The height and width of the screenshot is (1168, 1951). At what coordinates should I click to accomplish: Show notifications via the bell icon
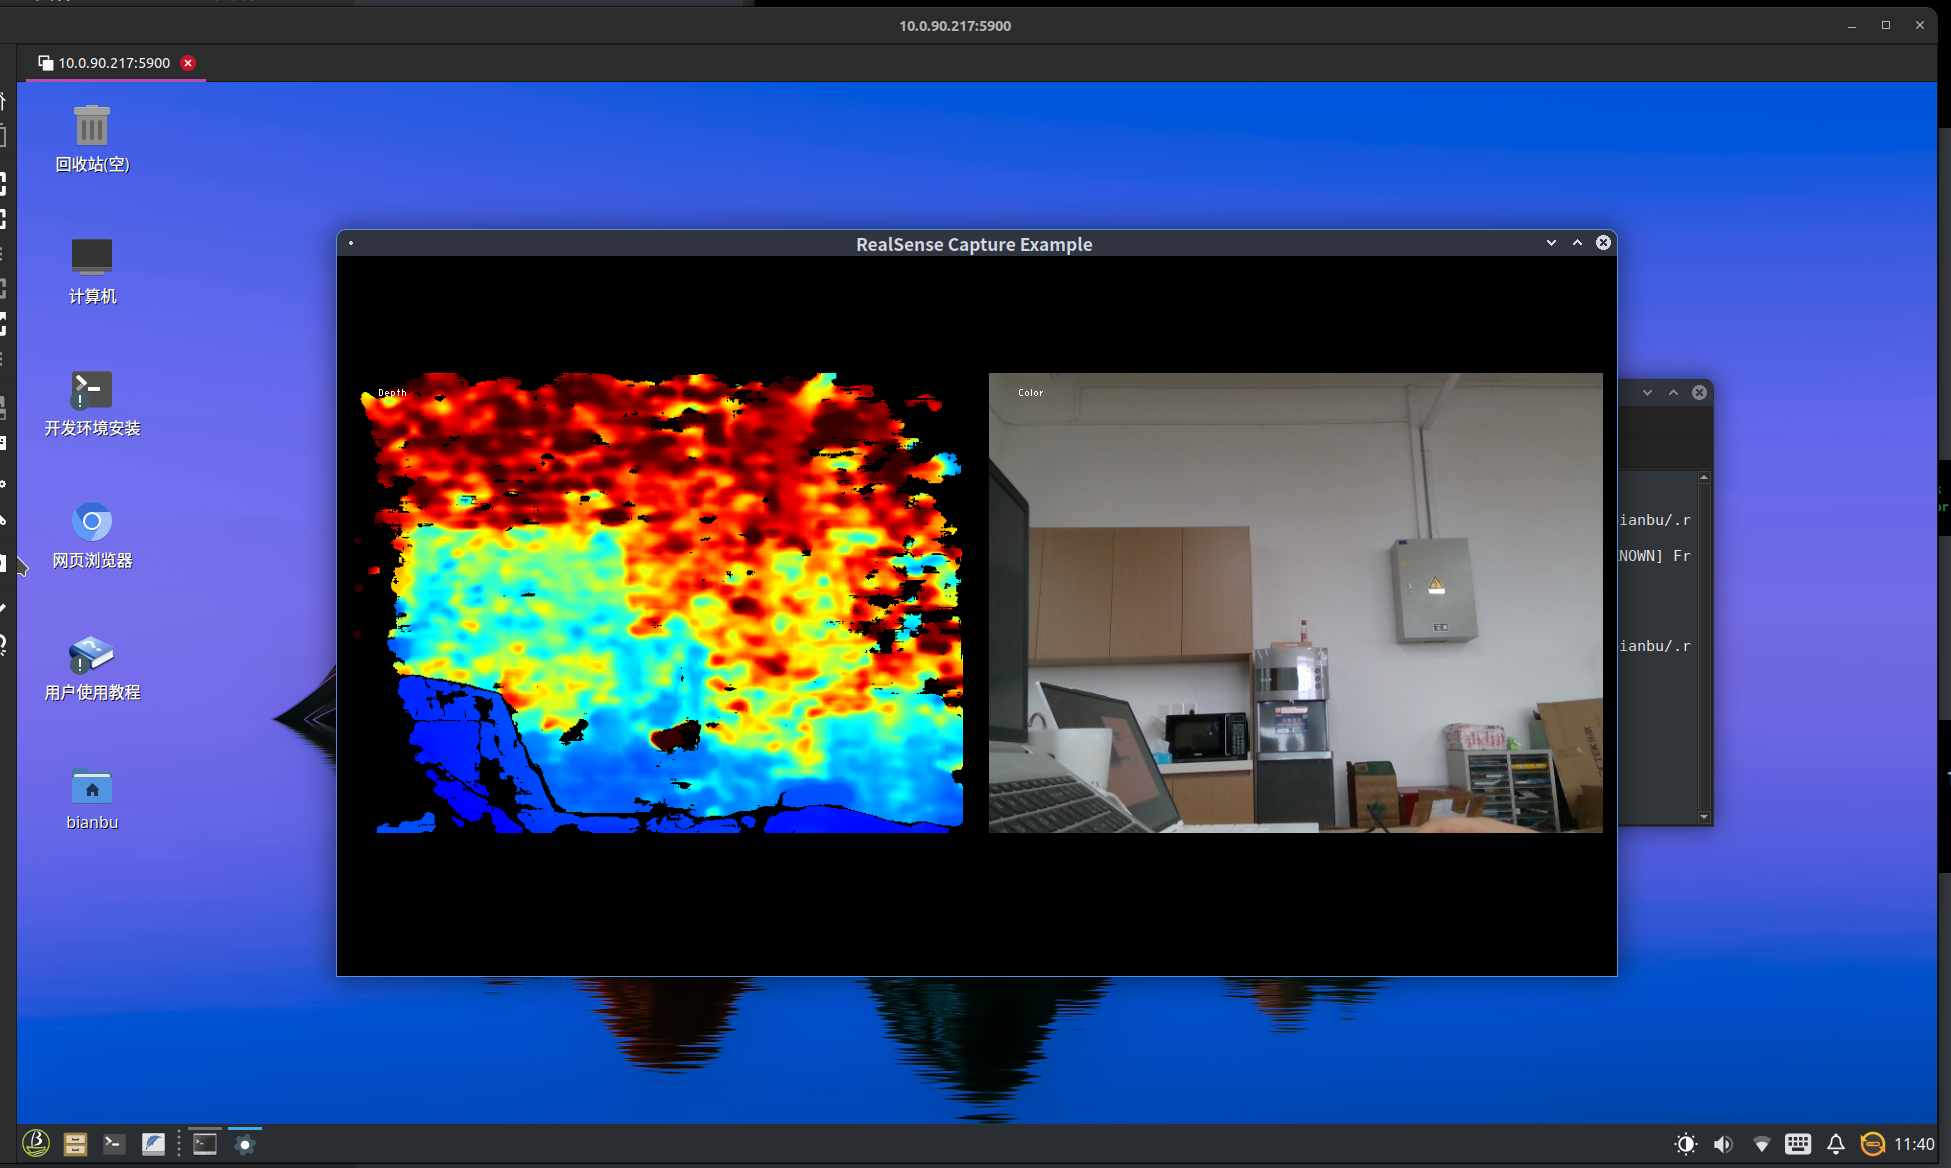(x=1836, y=1144)
